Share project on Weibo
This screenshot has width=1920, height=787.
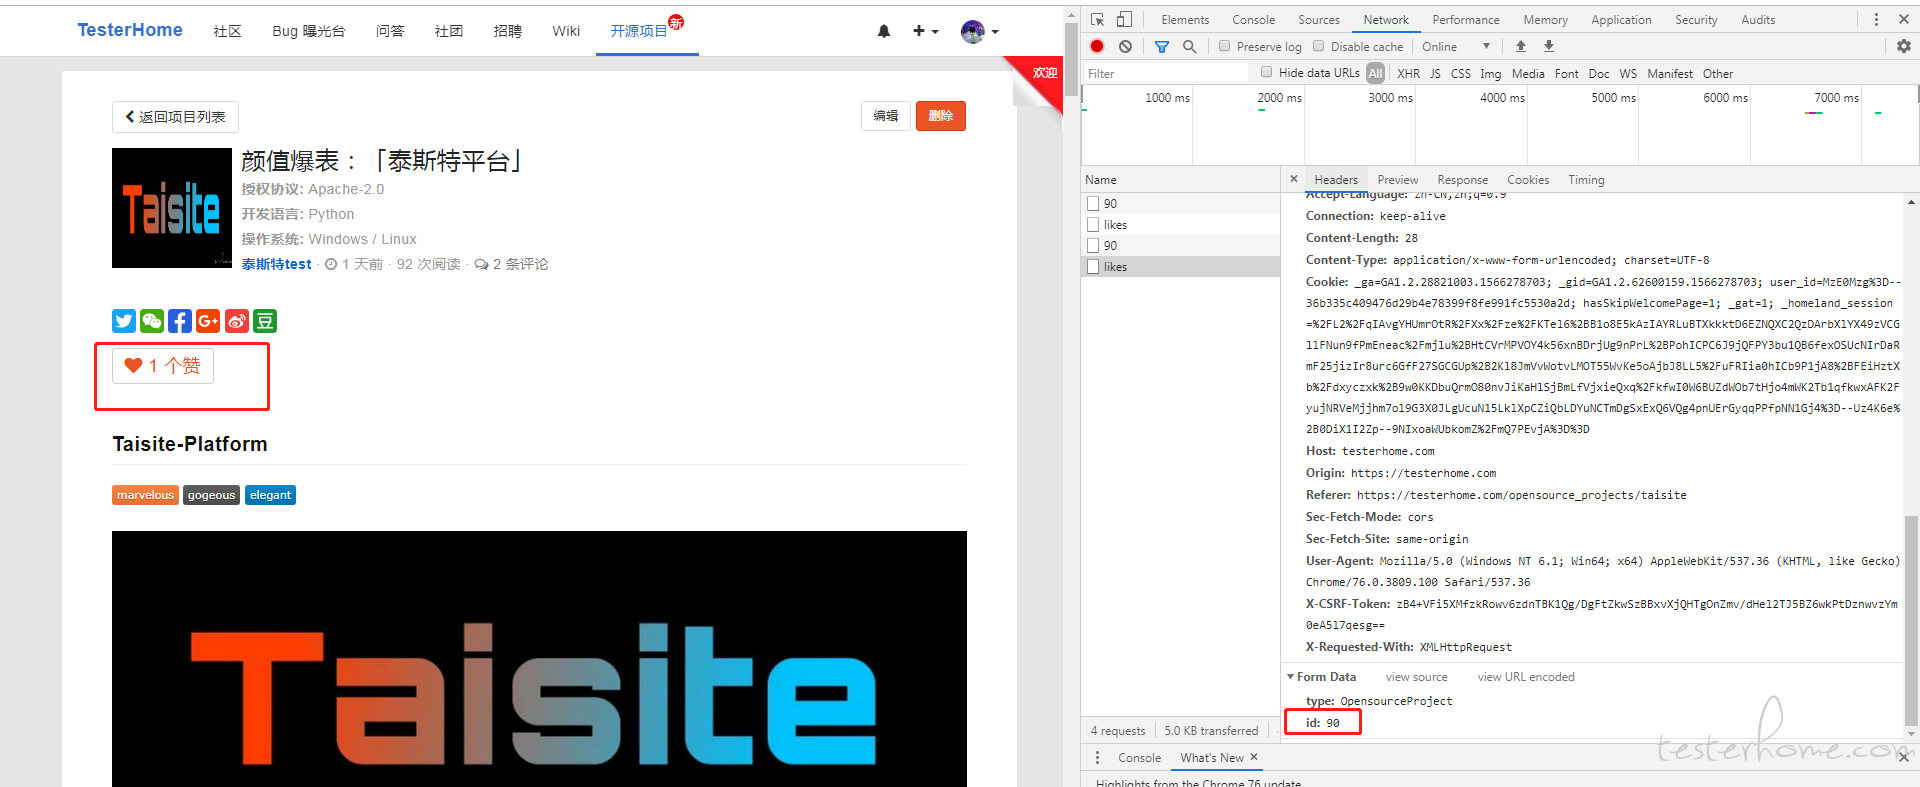[237, 321]
